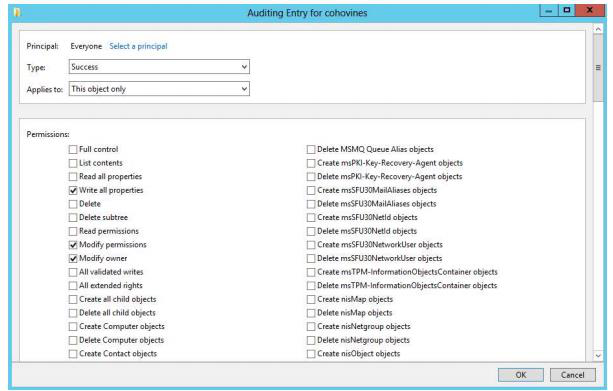Enable Create msSFU30NetId objects
This screenshot has width=613, height=391.
point(311,217)
